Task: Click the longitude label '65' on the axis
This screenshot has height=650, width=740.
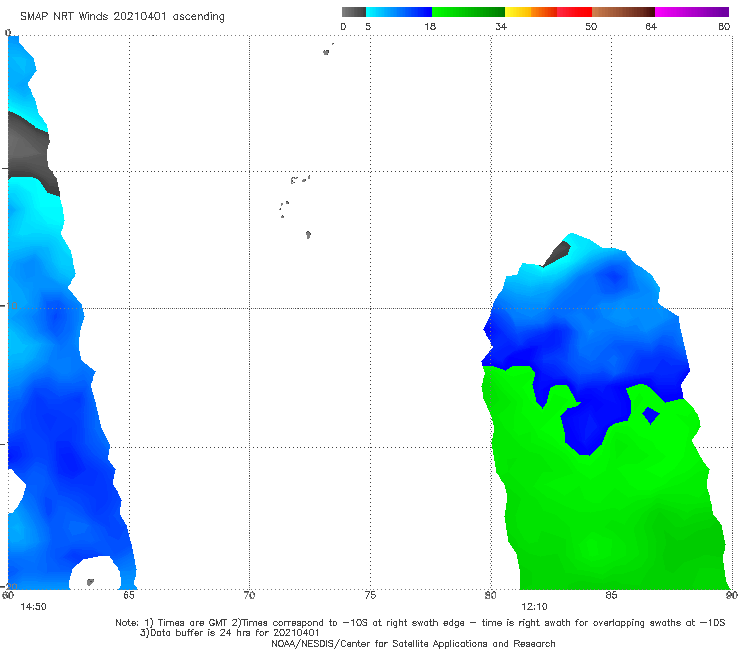Action: coord(129,595)
